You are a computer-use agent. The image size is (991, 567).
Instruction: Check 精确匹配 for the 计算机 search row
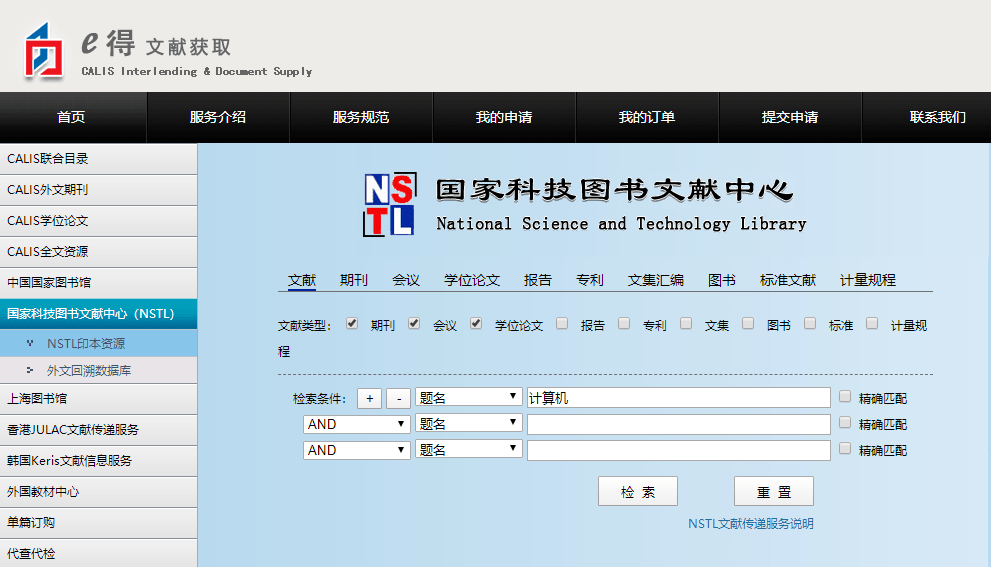point(845,396)
